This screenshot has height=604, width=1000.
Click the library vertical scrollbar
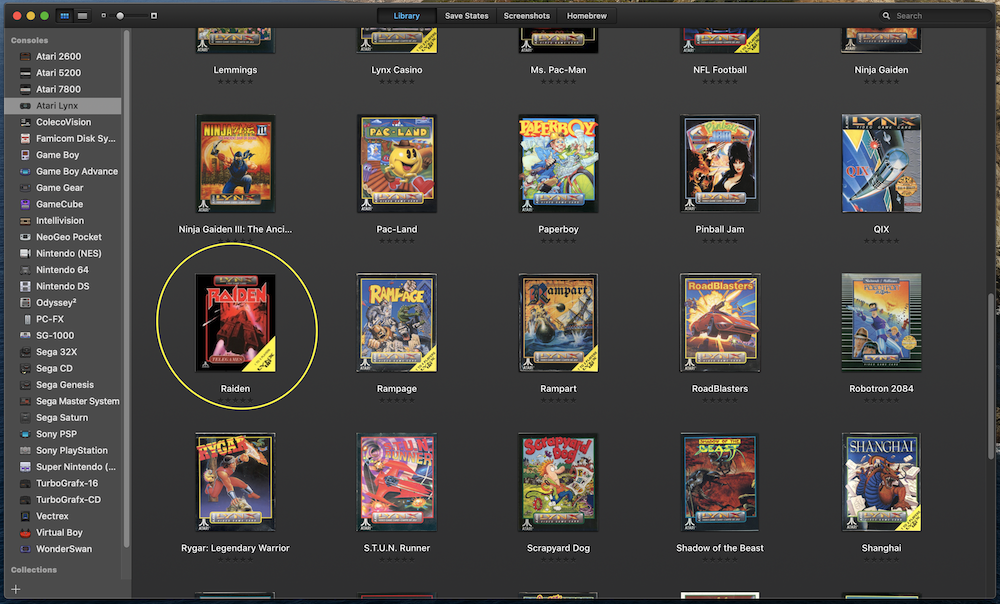point(991,376)
